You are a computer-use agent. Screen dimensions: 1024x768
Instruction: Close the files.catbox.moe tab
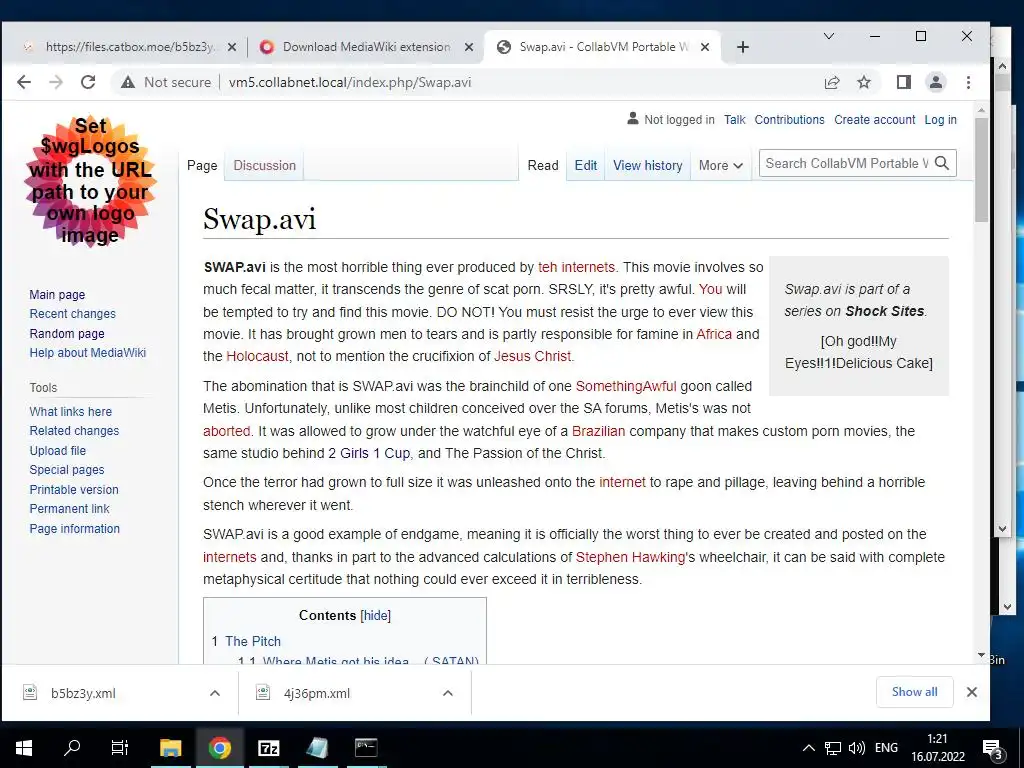click(x=232, y=47)
